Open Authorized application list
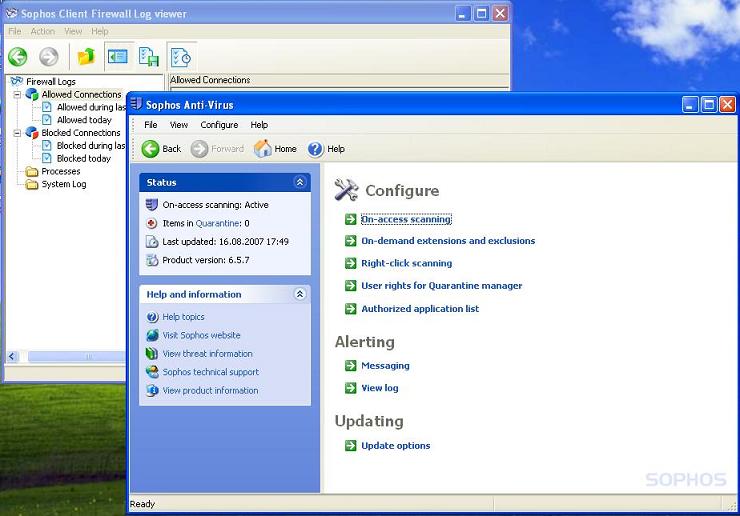Image resolution: width=740 pixels, height=516 pixels. click(x=420, y=309)
